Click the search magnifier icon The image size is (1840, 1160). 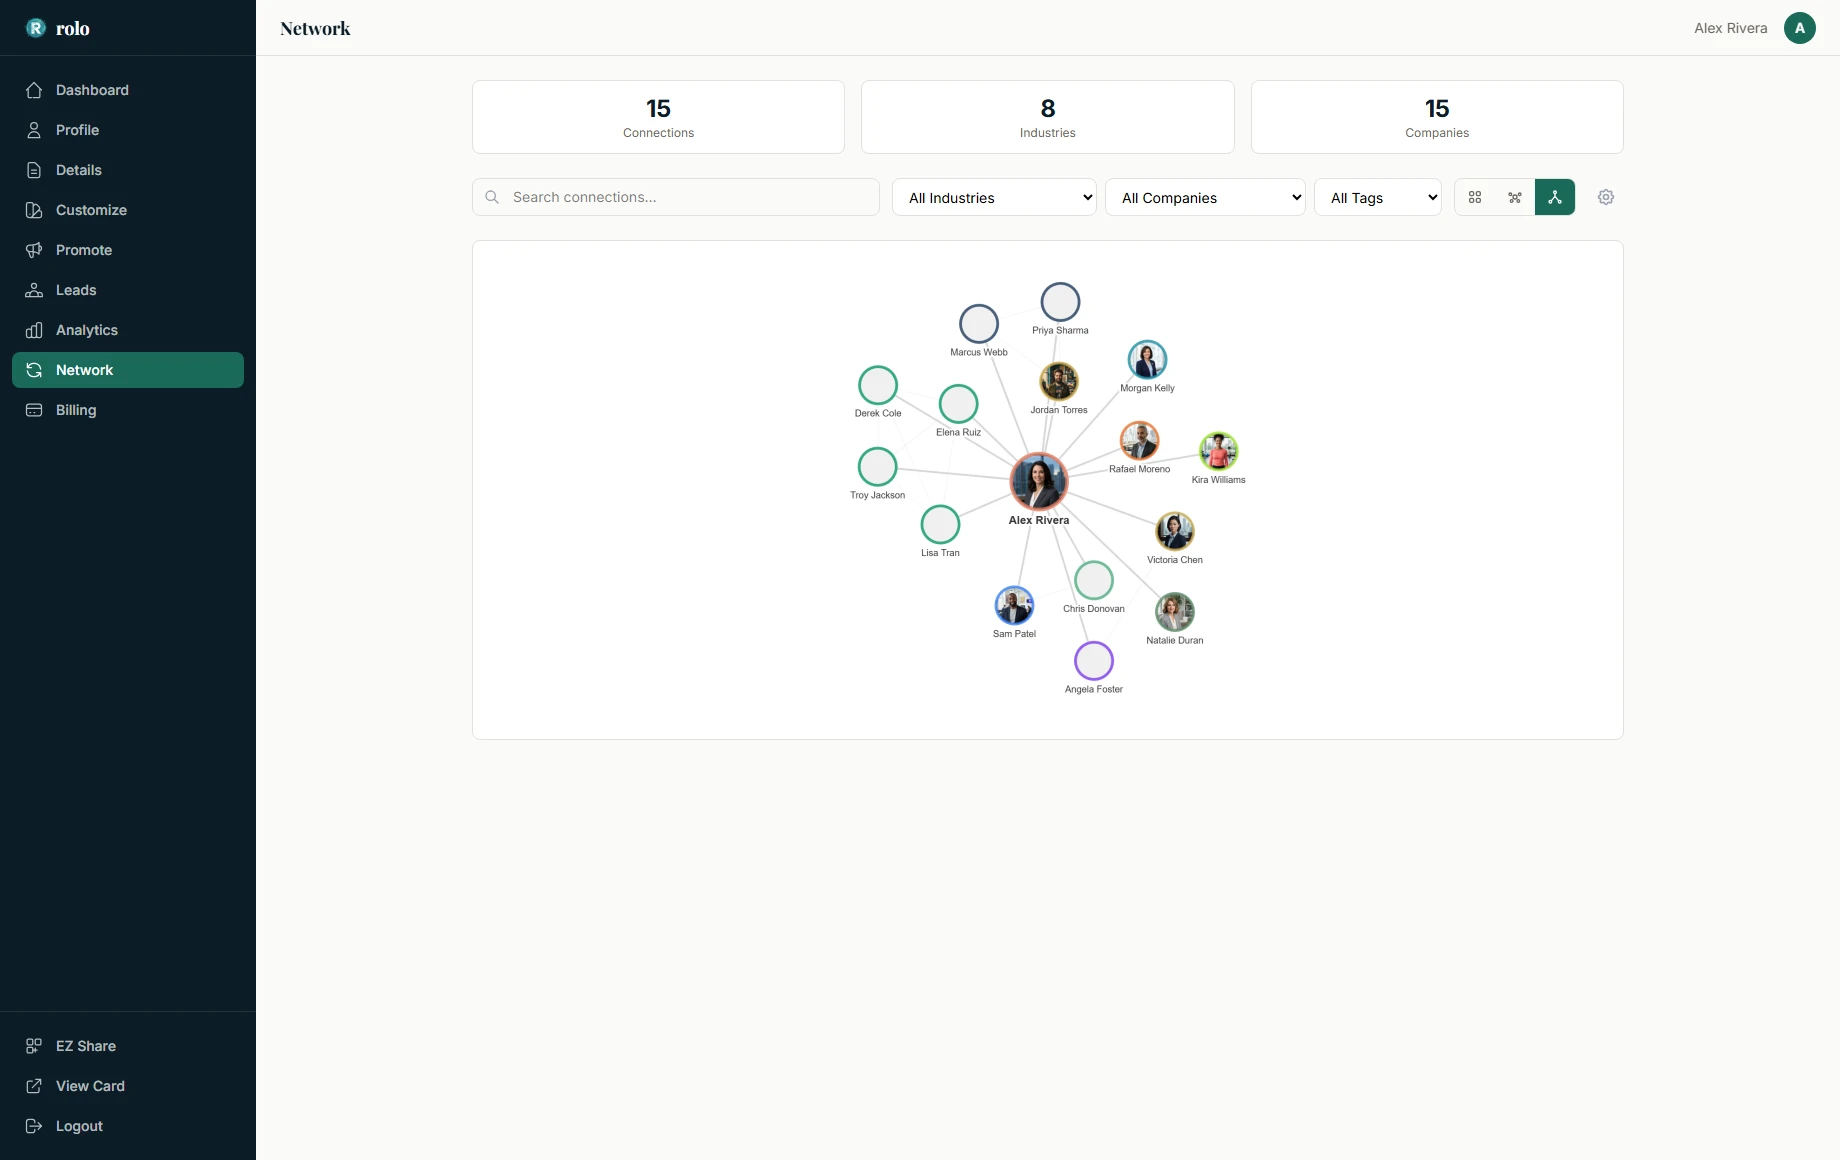tap(492, 197)
